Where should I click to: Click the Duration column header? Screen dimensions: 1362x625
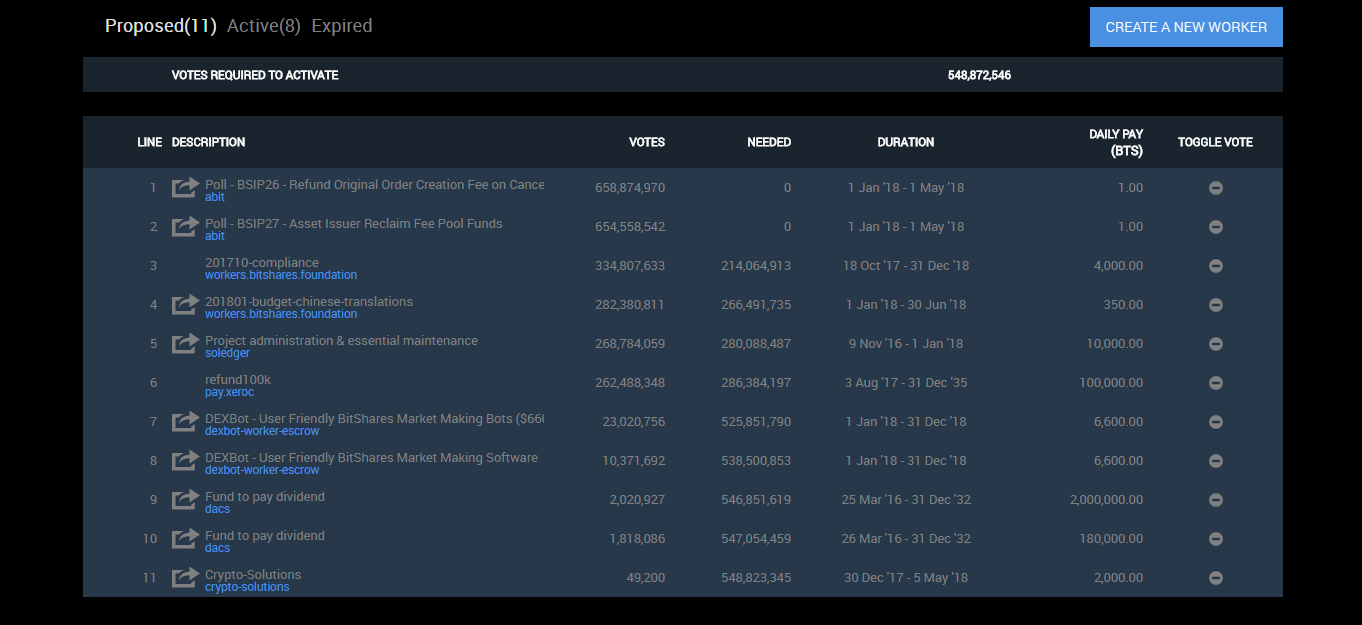pyautogui.click(x=906, y=142)
